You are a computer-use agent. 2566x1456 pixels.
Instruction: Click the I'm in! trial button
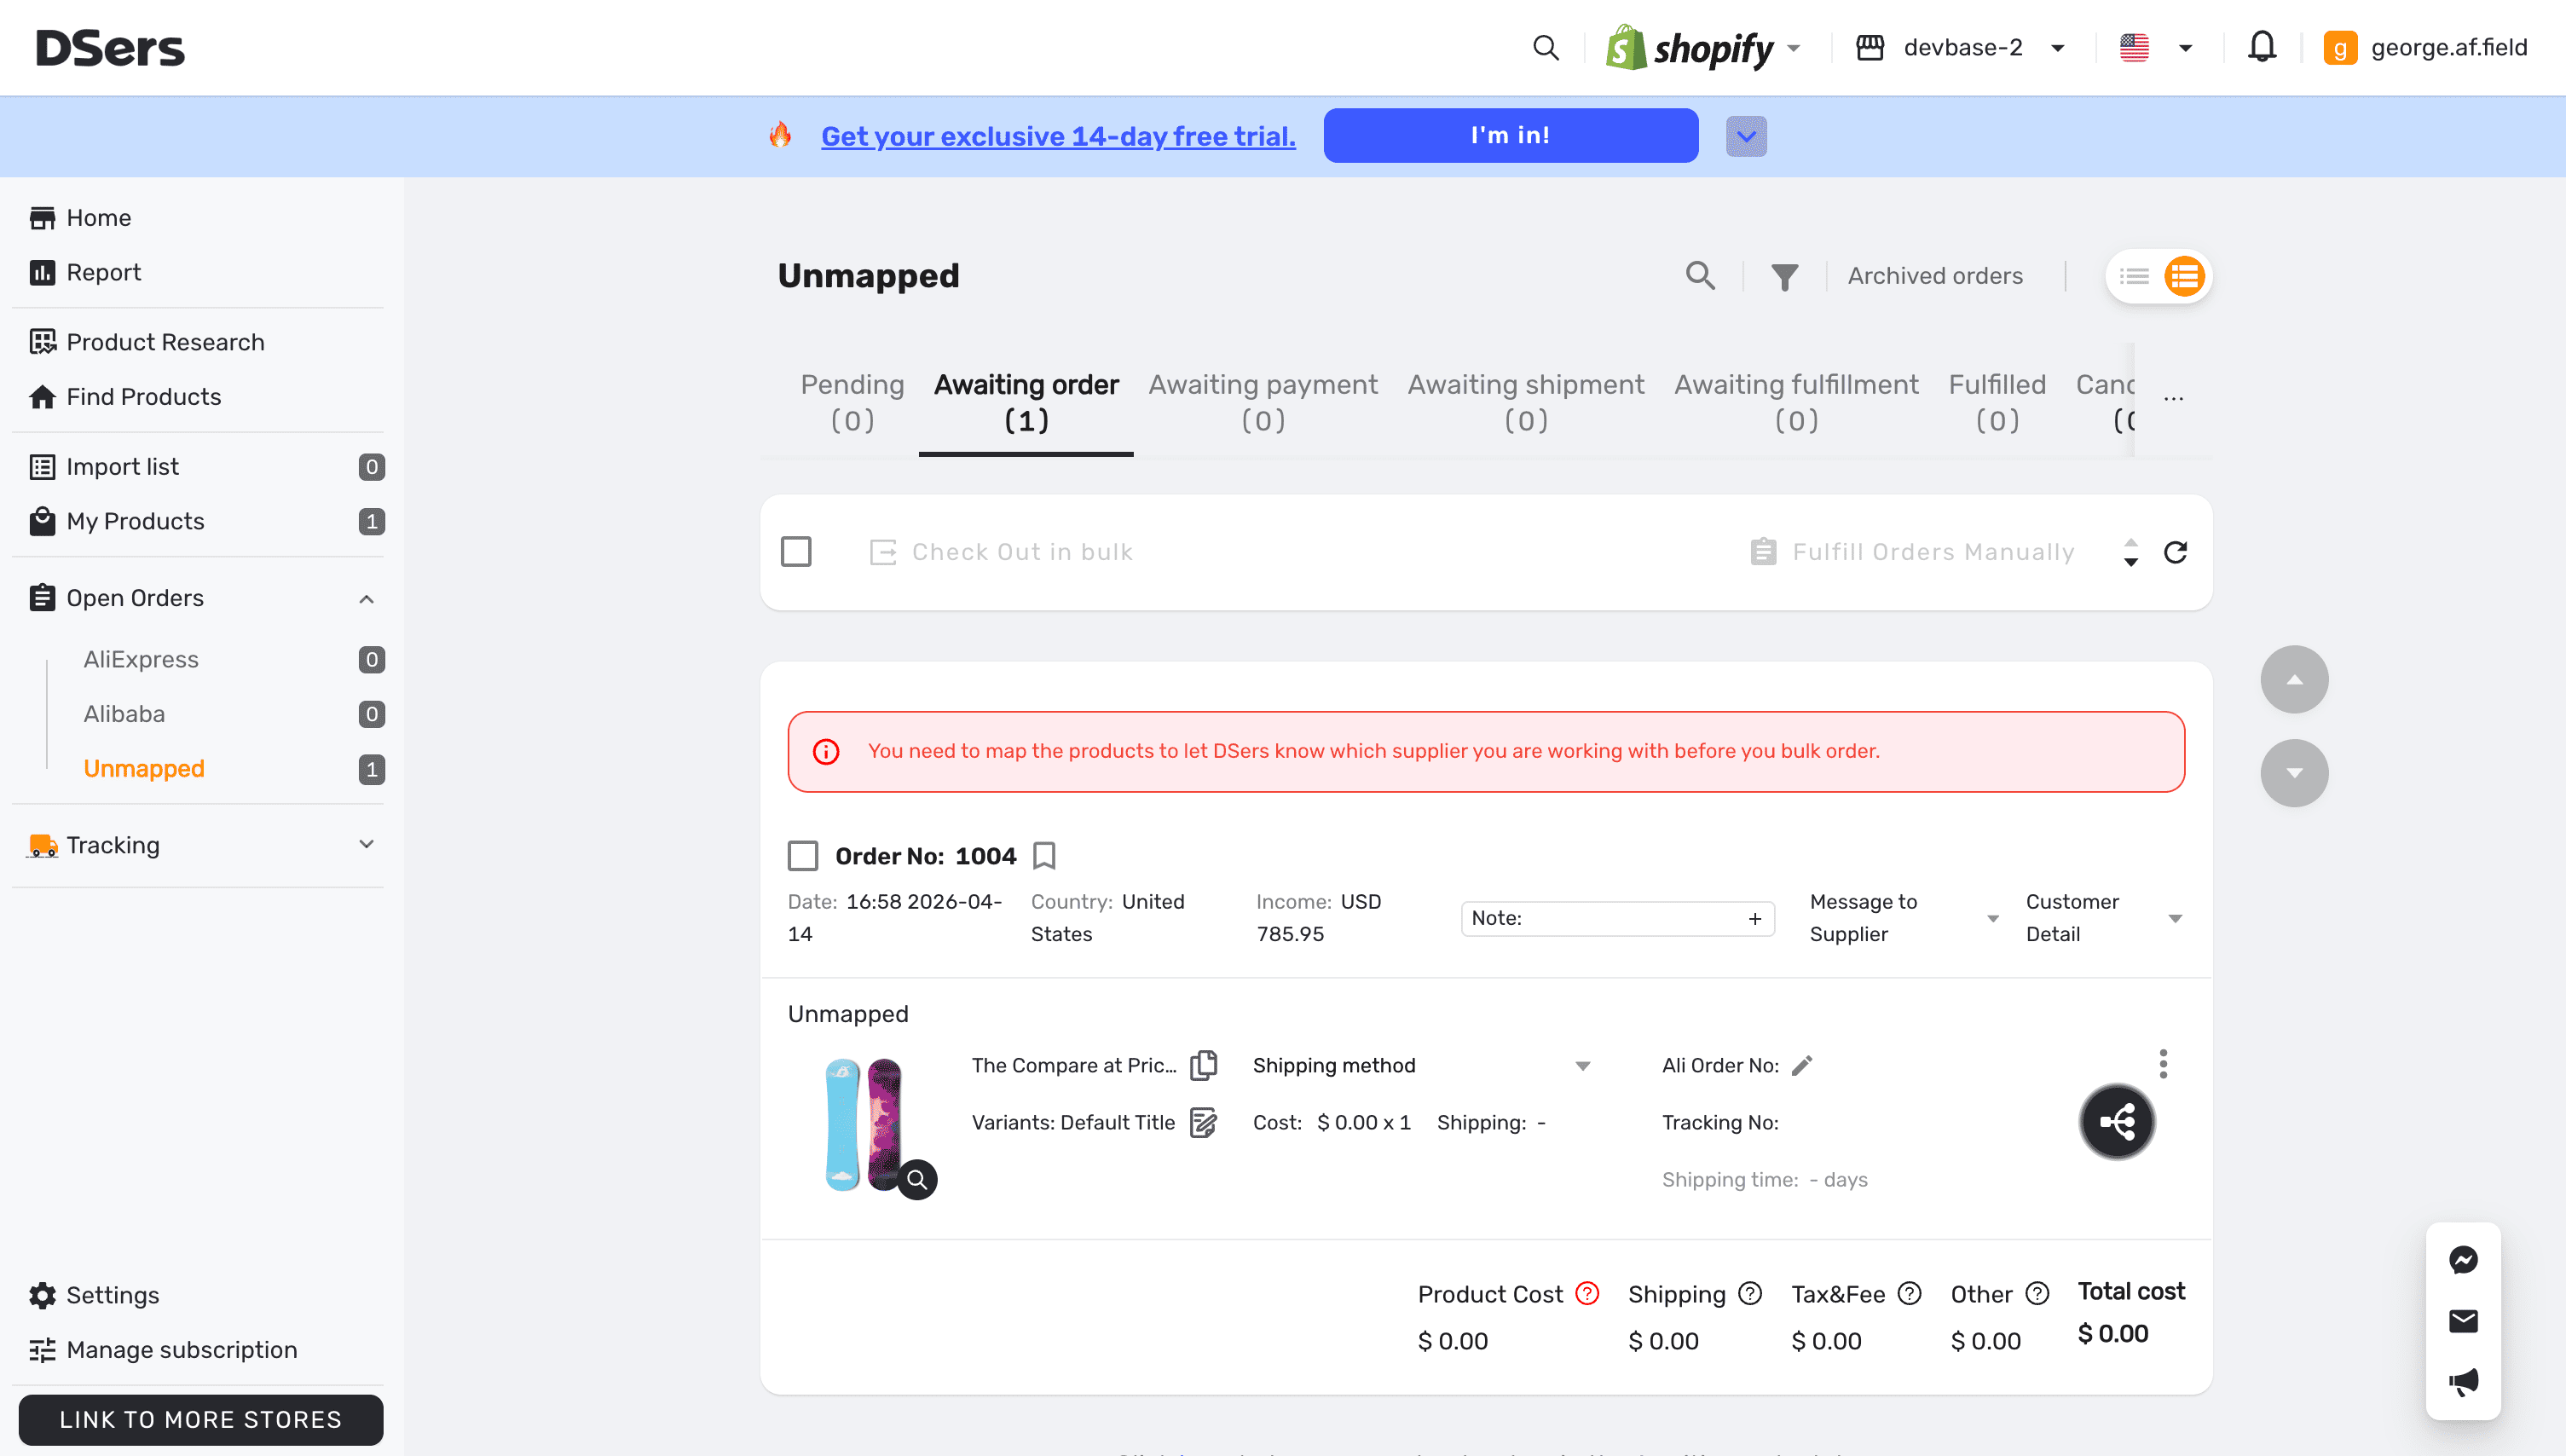(x=1510, y=135)
